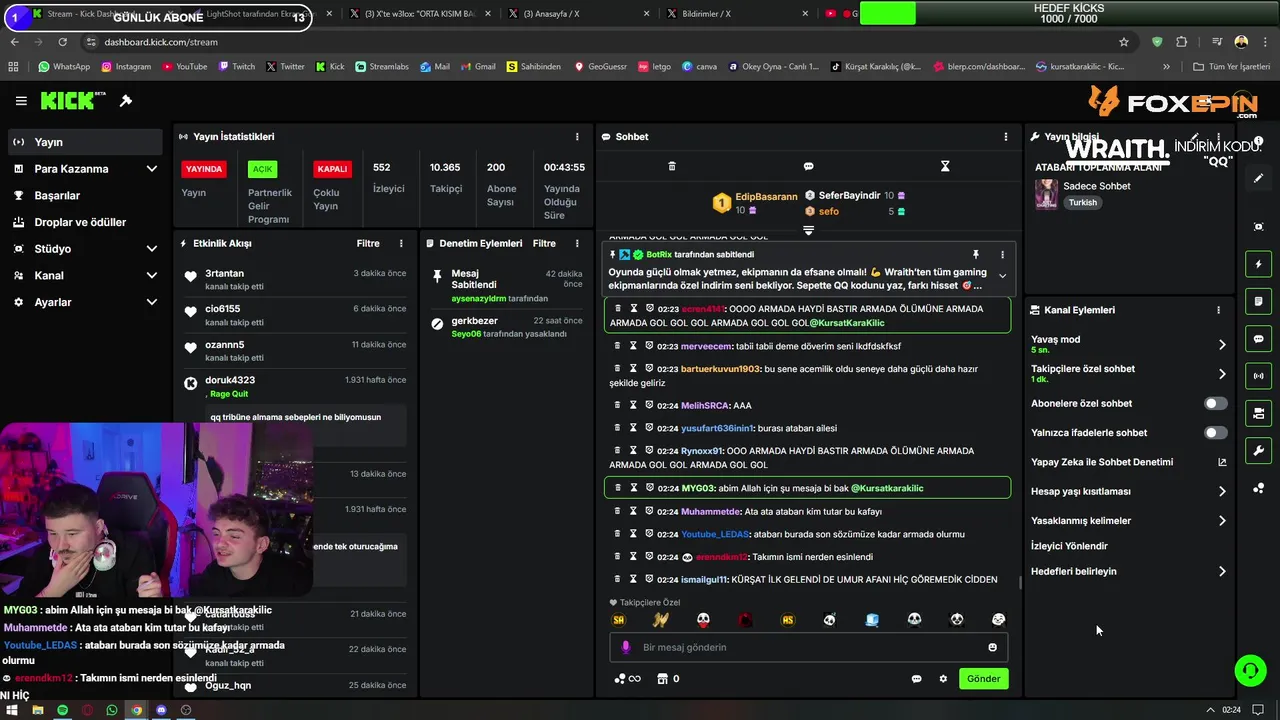Viewport: 1280px width, 720px height.
Task: Select Yayın in the sidebar
Action: [x=85, y=142]
